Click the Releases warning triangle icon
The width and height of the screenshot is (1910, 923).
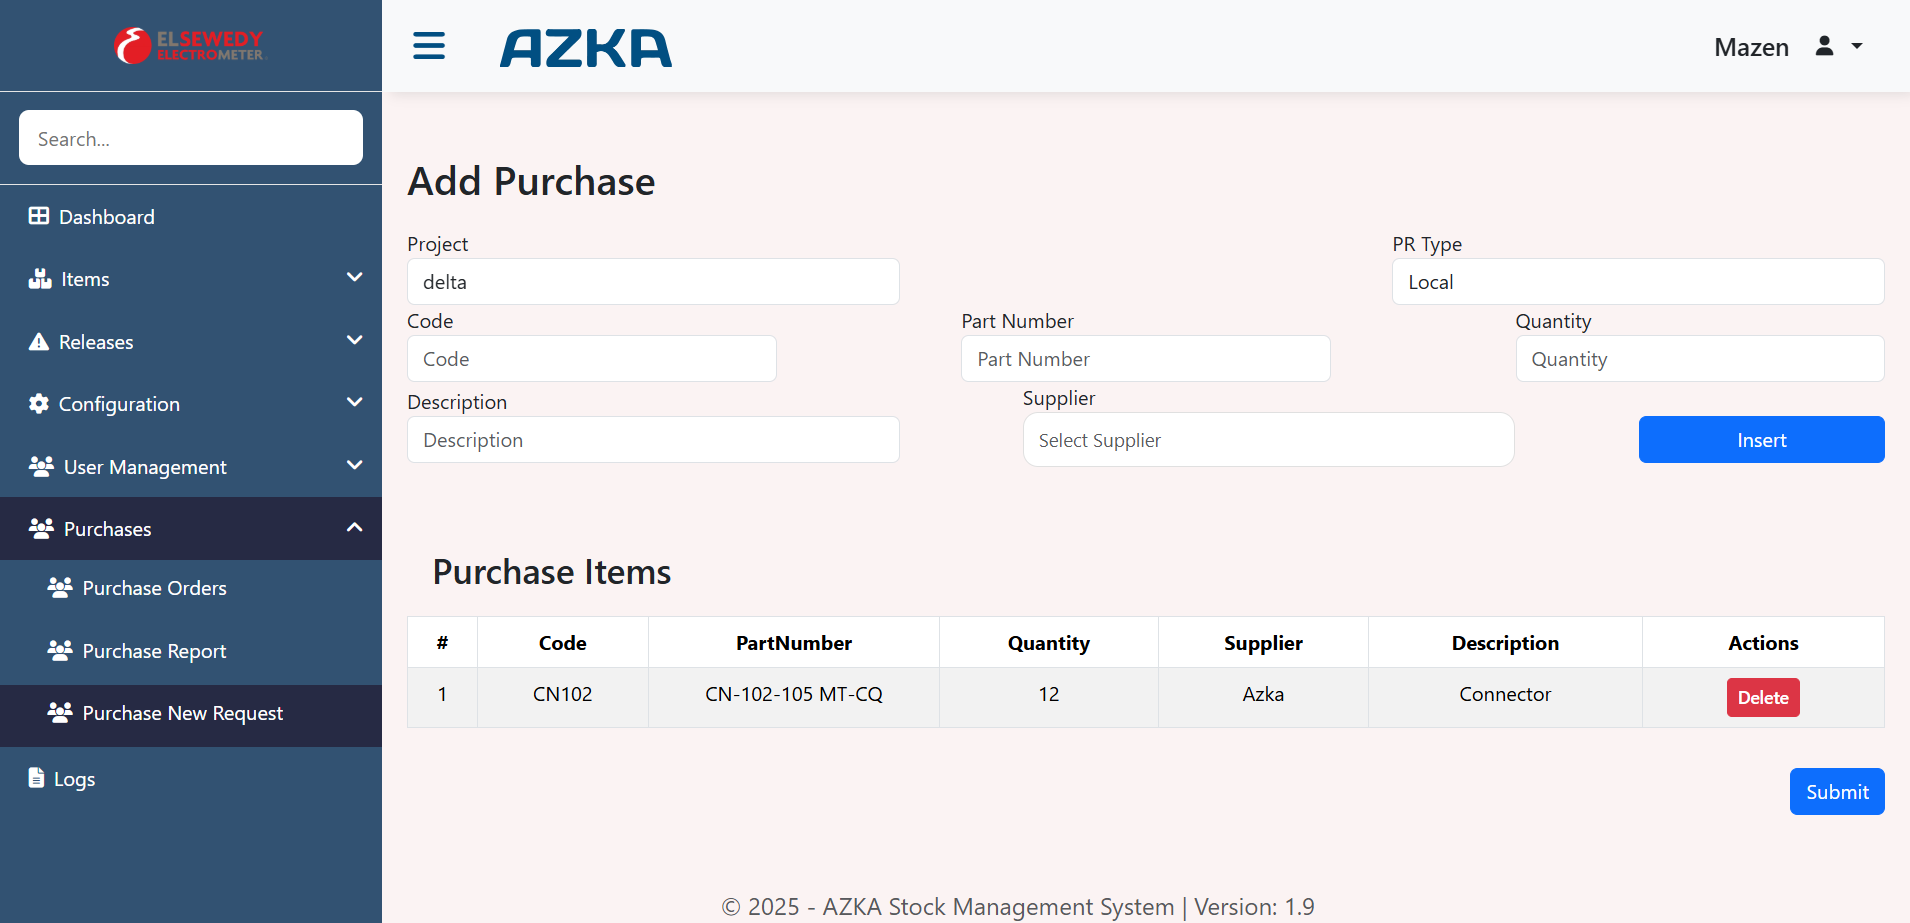click(39, 342)
